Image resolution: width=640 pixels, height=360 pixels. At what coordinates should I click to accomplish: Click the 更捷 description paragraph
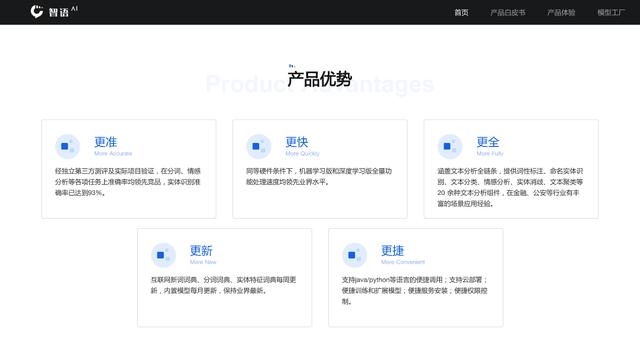click(415, 291)
